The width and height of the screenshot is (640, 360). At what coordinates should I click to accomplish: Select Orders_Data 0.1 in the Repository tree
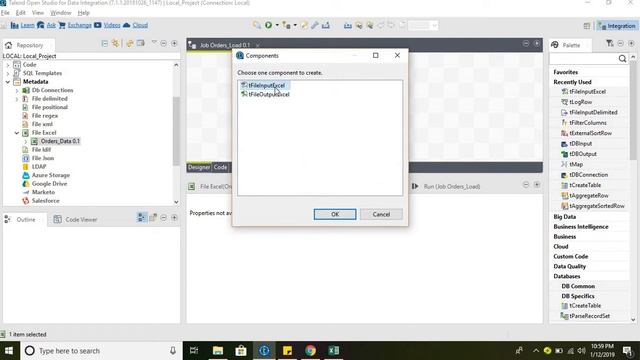tap(60, 141)
